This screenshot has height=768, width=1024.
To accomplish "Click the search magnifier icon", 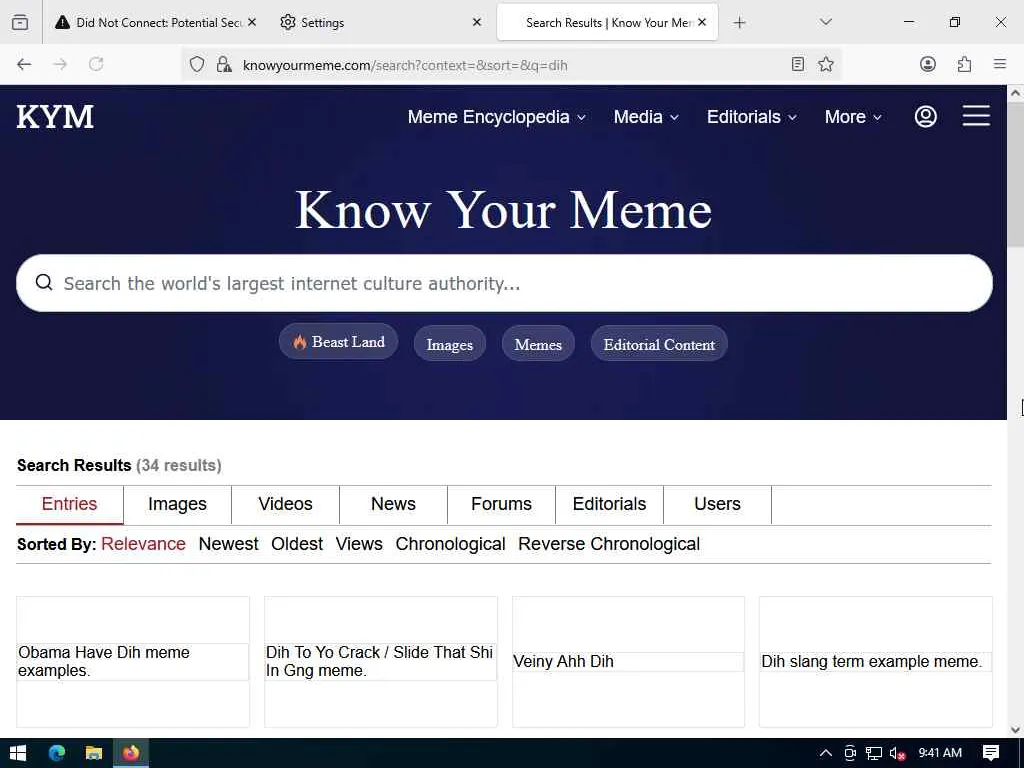I will pyautogui.click(x=44, y=282).
